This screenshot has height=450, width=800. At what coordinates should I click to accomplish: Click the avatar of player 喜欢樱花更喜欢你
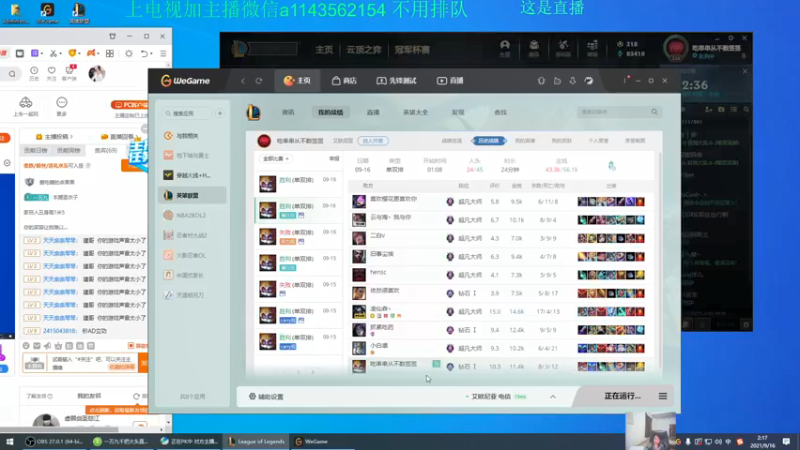(x=359, y=202)
